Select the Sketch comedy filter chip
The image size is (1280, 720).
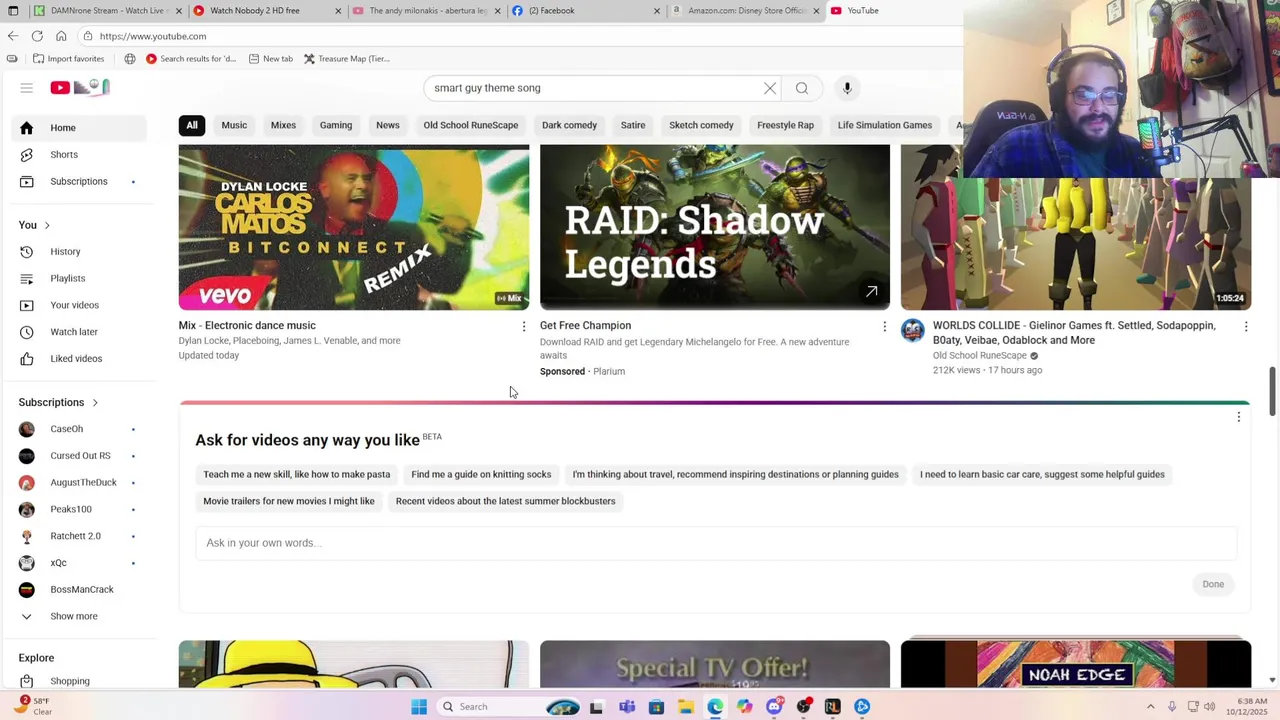pyautogui.click(x=701, y=125)
